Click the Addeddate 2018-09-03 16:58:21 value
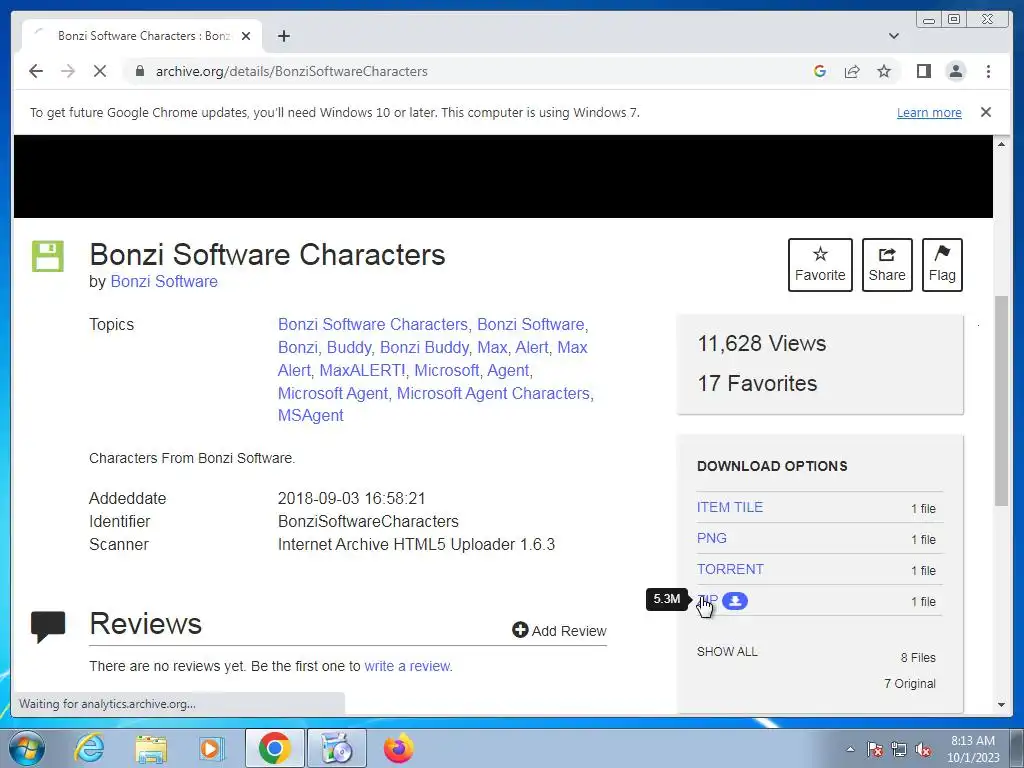This screenshot has width=1024, height=768. [351, 498]
